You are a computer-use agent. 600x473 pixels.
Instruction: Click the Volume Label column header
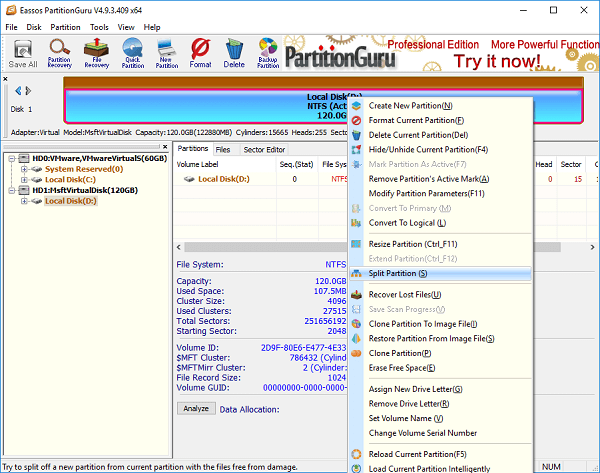[225, 165]
